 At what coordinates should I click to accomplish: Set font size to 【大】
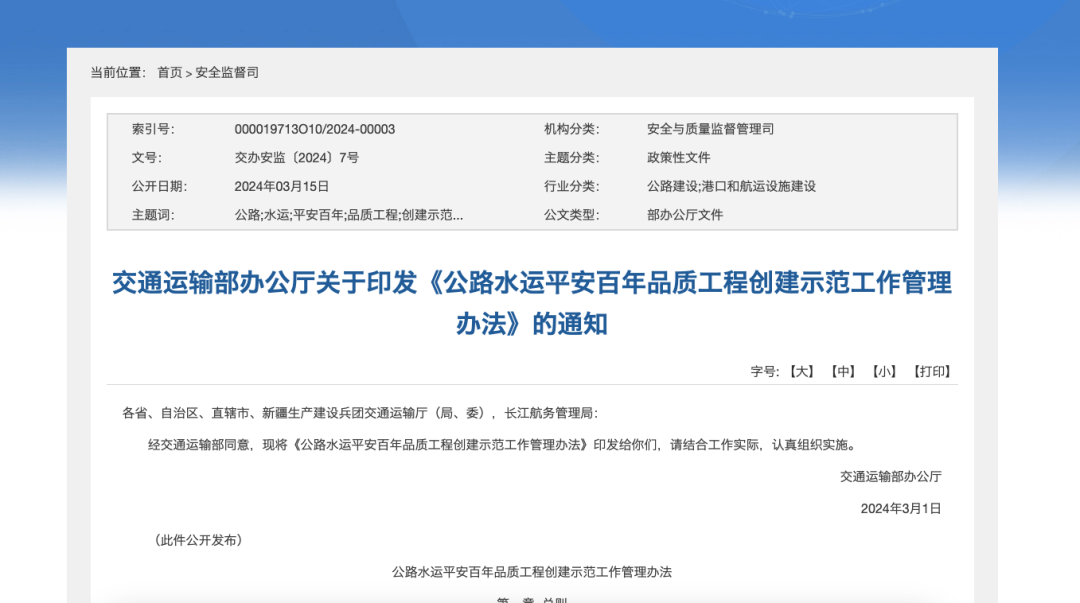801,372
